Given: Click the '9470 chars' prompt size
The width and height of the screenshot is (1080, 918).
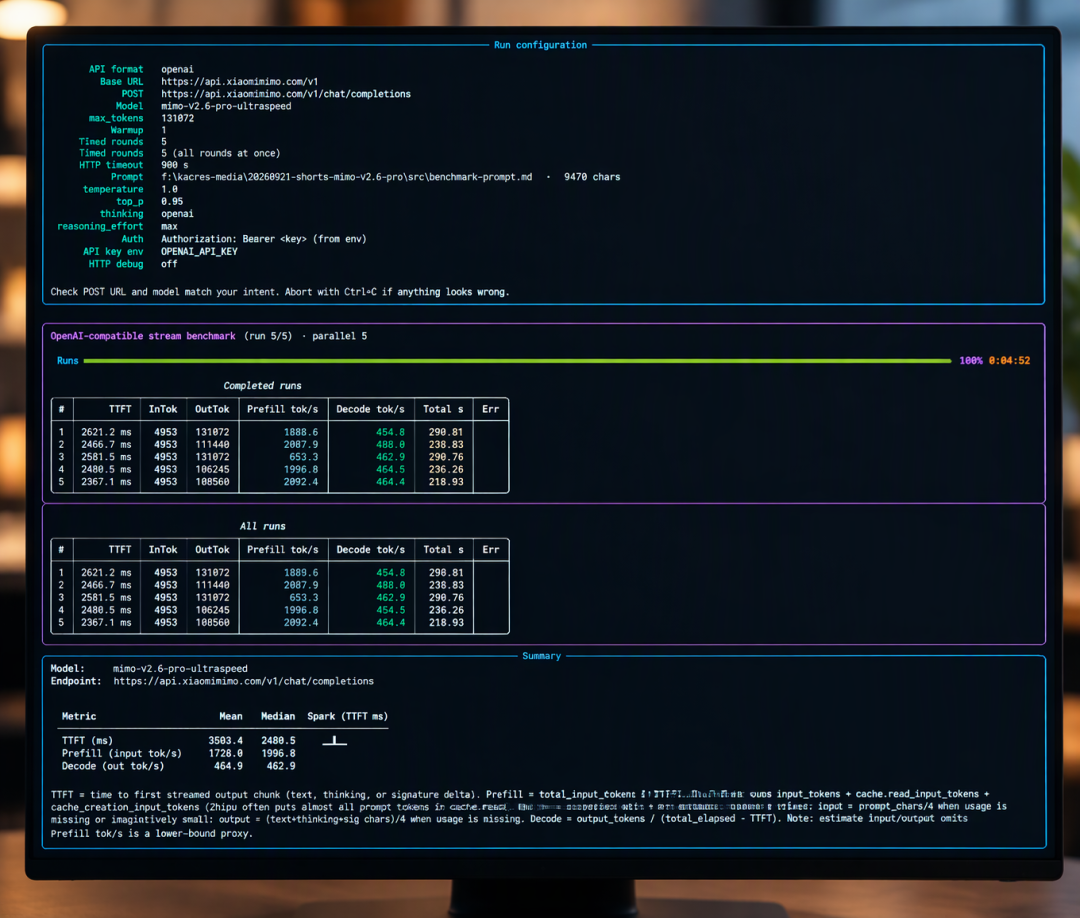Looking at the screenshot, I should [x=592, y=177].
